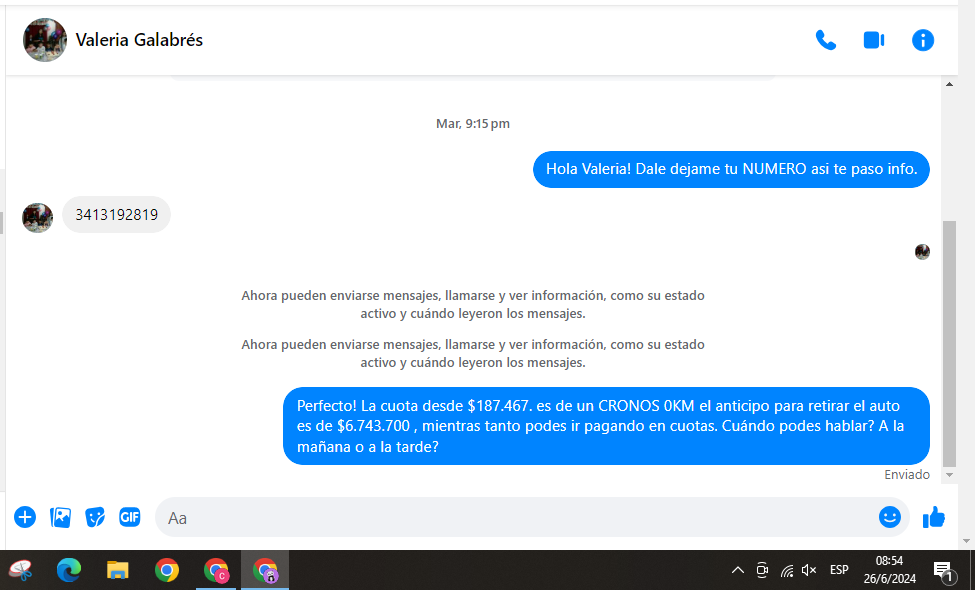Click the message with number 3413192819

point(116,214)
